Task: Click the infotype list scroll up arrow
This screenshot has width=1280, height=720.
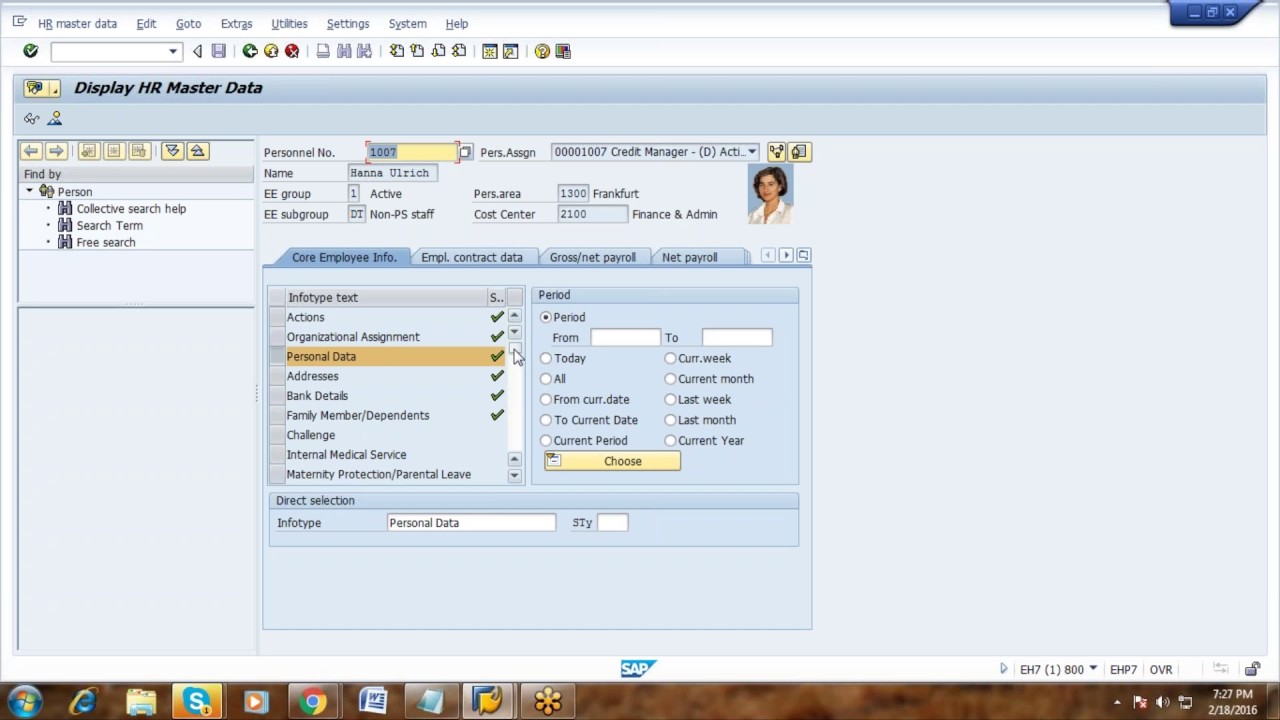Action: (514, 316)
